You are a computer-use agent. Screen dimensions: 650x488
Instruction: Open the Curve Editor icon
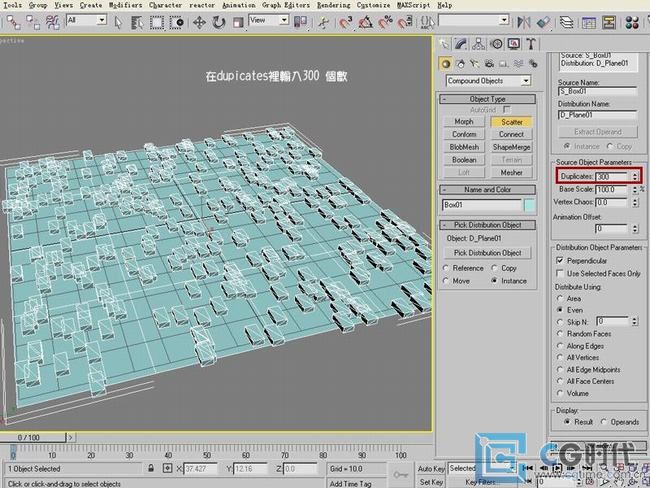(589, 22)
